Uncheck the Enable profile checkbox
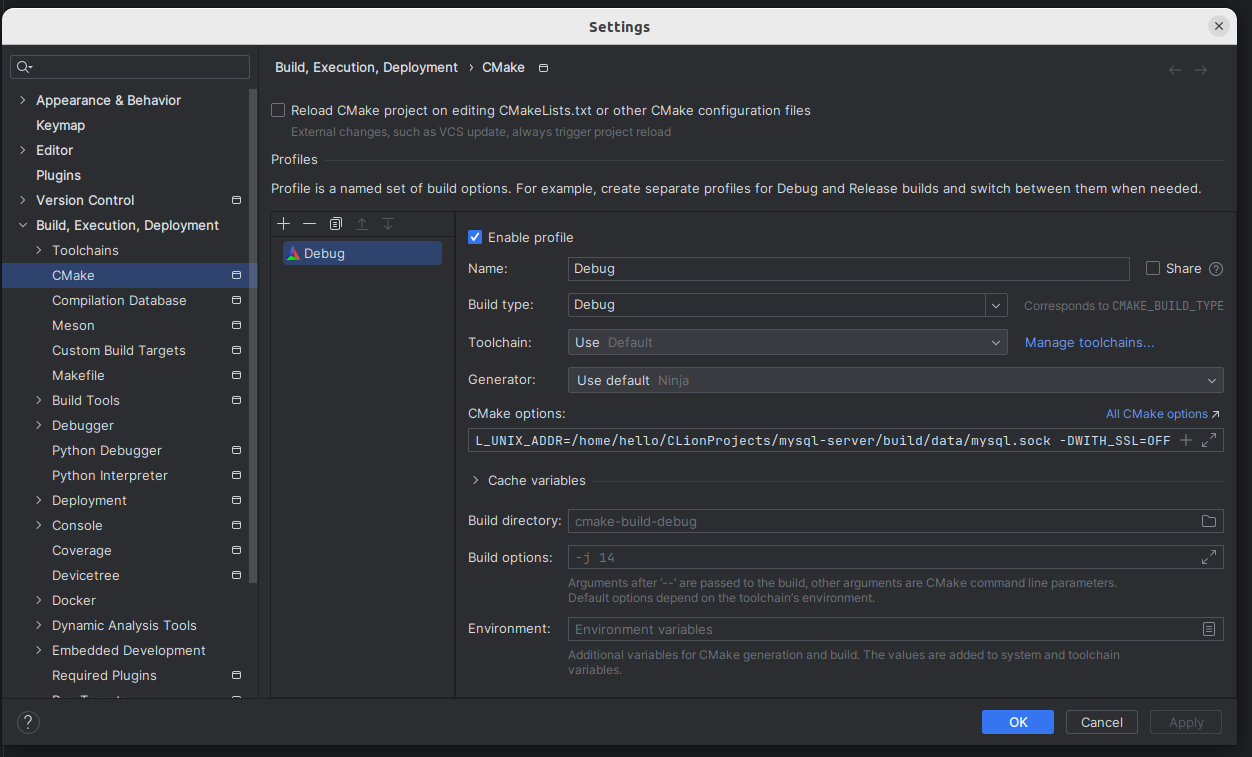This screenshot has width=1252, height=757. coord(475,237)
